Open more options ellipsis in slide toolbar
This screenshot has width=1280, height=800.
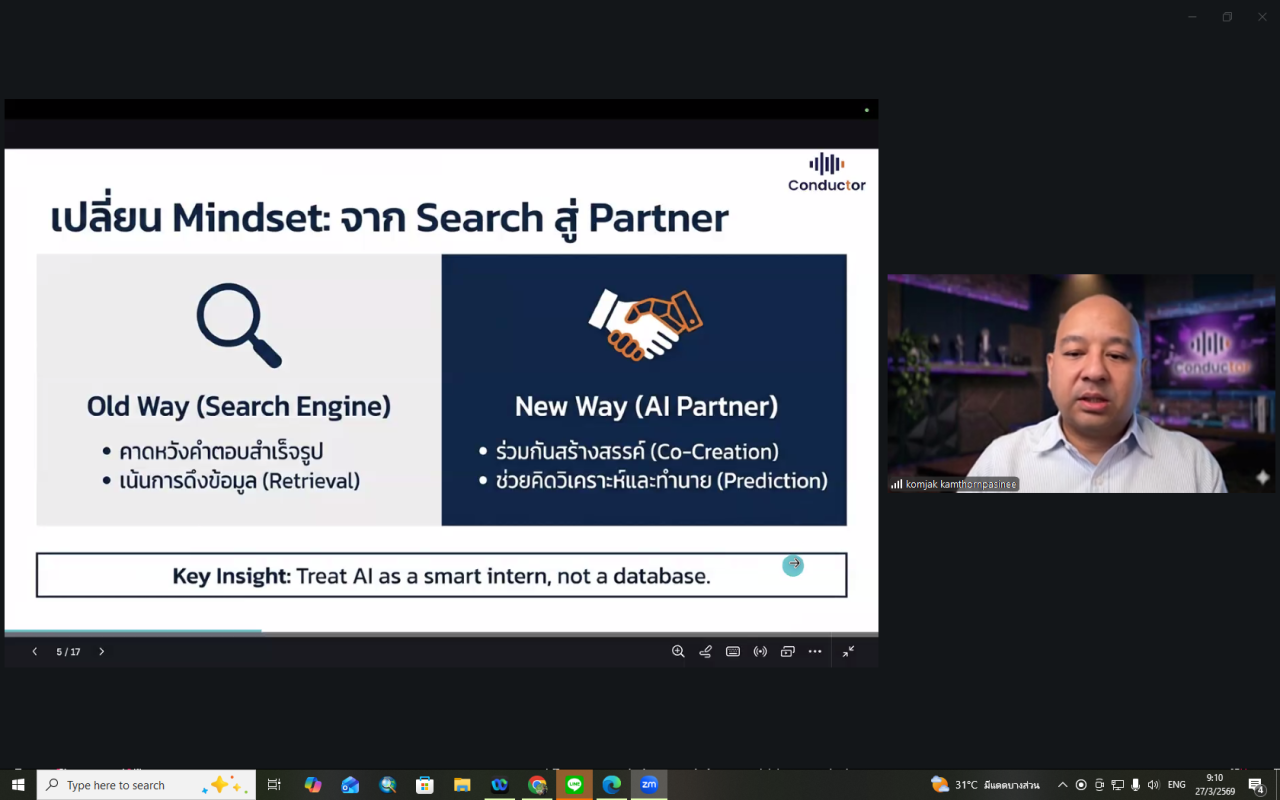pyautogui.click(x=815, y=652)
